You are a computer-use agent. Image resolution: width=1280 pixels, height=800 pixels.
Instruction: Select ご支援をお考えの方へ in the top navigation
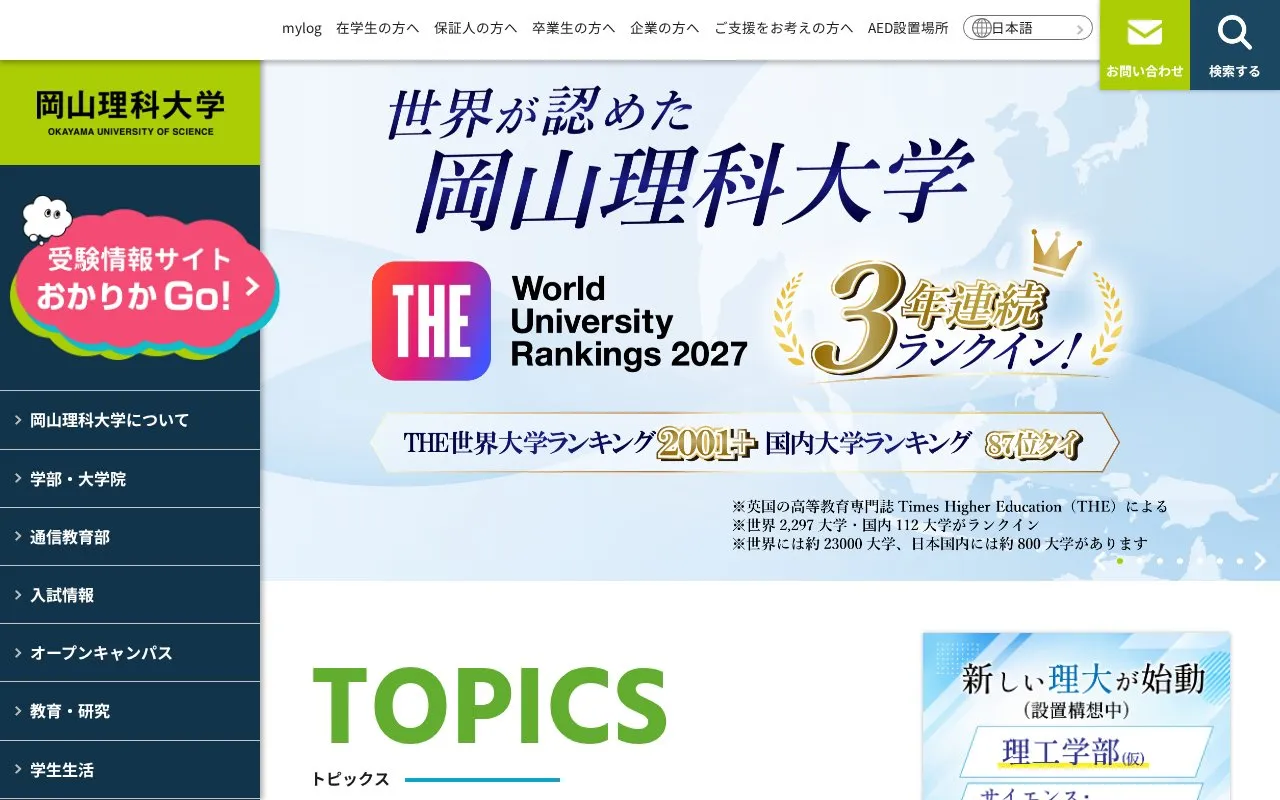[x=784, y=28]
